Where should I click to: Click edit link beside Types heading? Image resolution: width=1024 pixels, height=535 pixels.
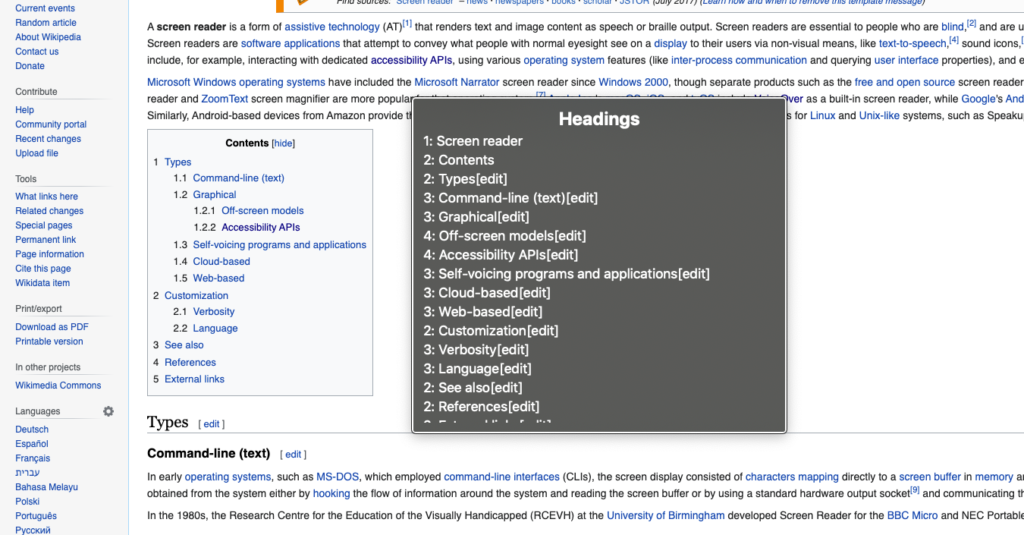211,424
